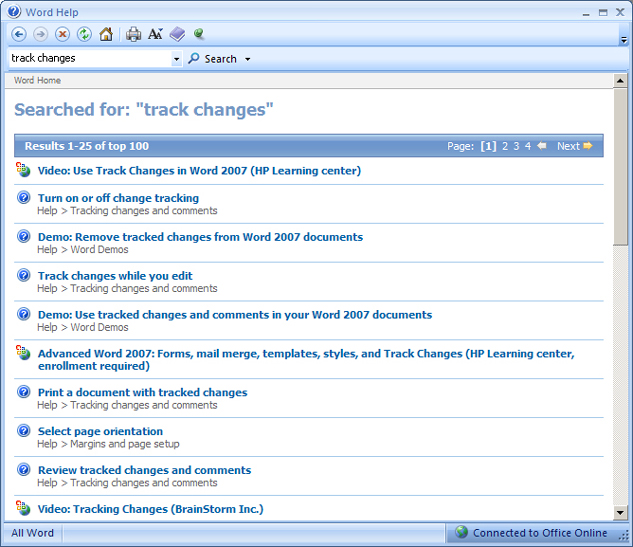Open the search history dropdown arrow
Image resolution: width=633 pixels, height=547 pixels.
(x=176, y=59)
